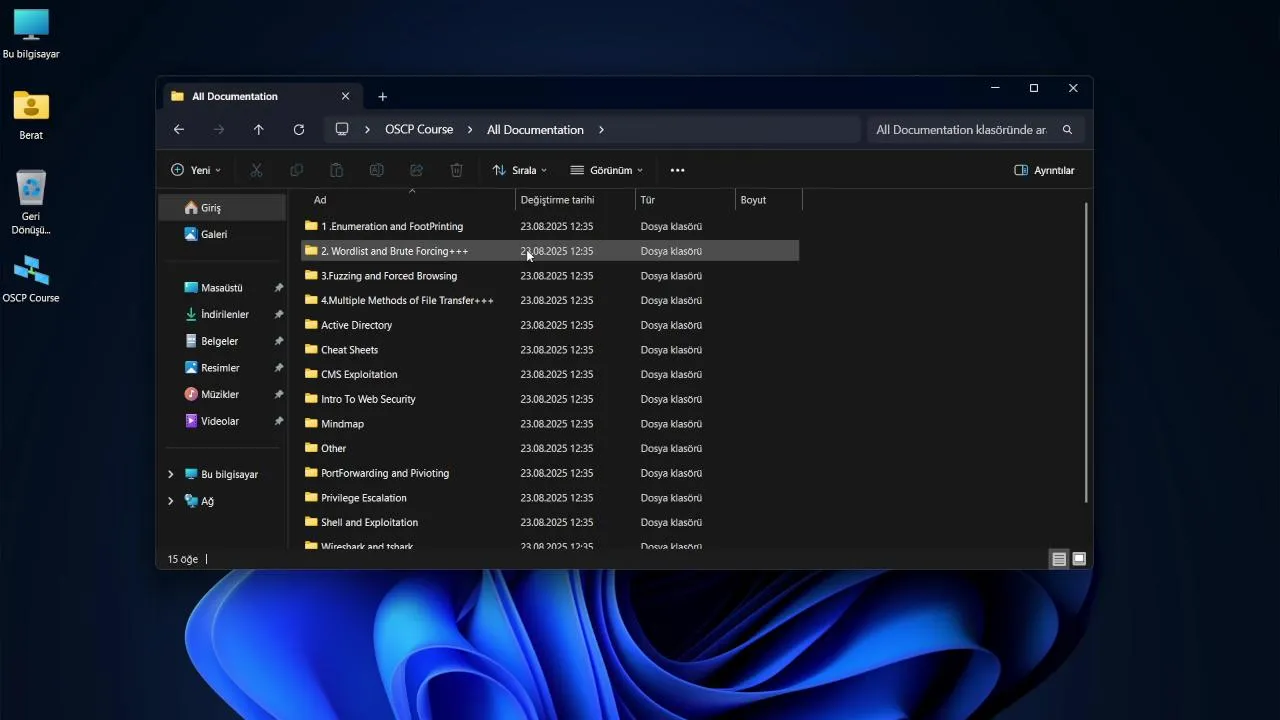Refresh the current folder view
The image size is (1280, 720).
(299, 130)
